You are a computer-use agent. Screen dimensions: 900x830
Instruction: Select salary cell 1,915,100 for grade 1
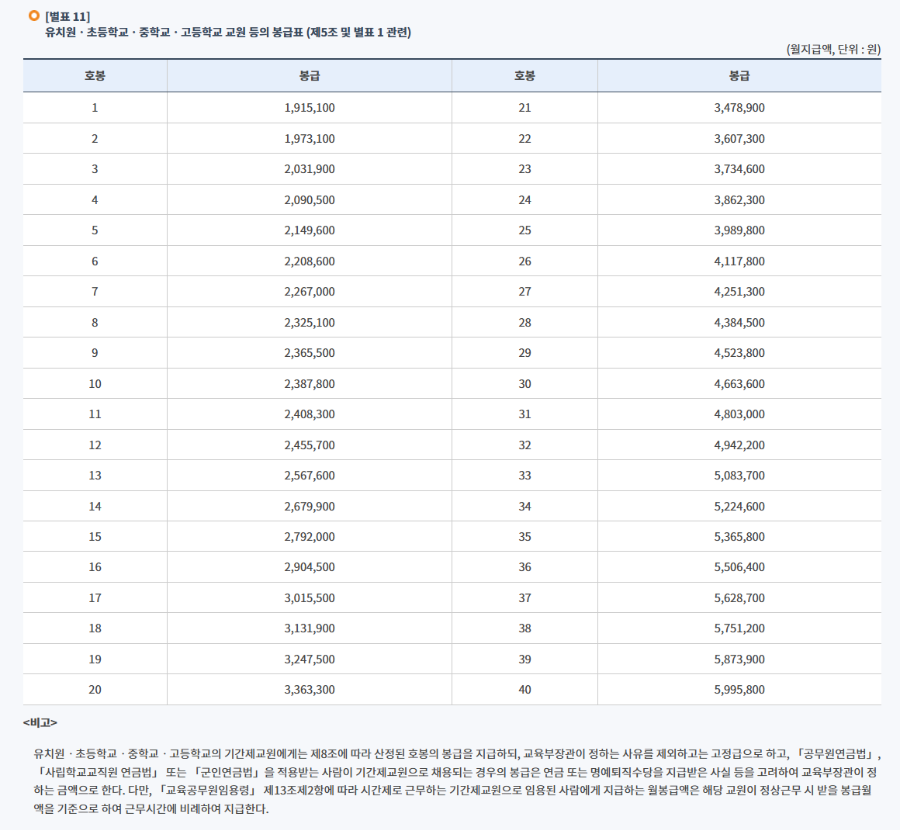point(308,107)
